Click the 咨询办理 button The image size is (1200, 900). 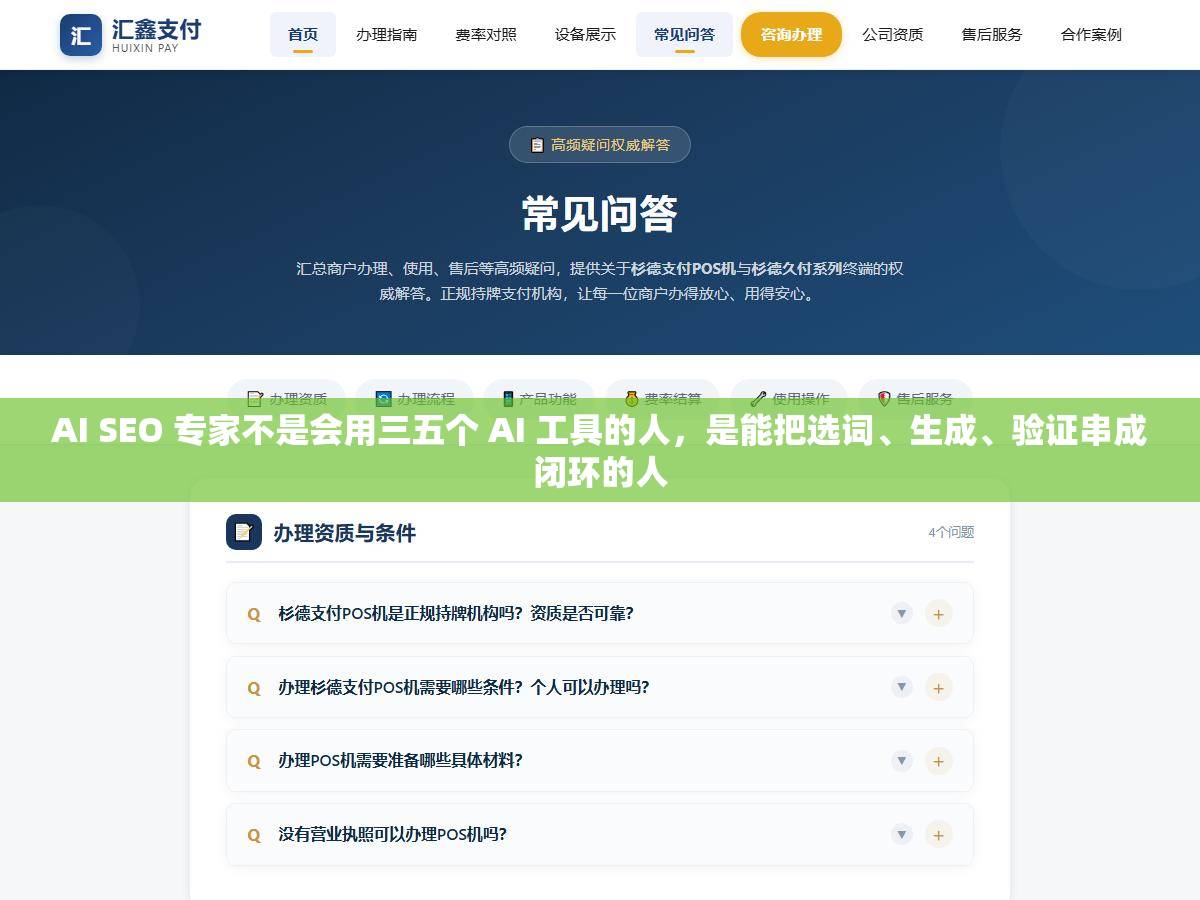791,35
